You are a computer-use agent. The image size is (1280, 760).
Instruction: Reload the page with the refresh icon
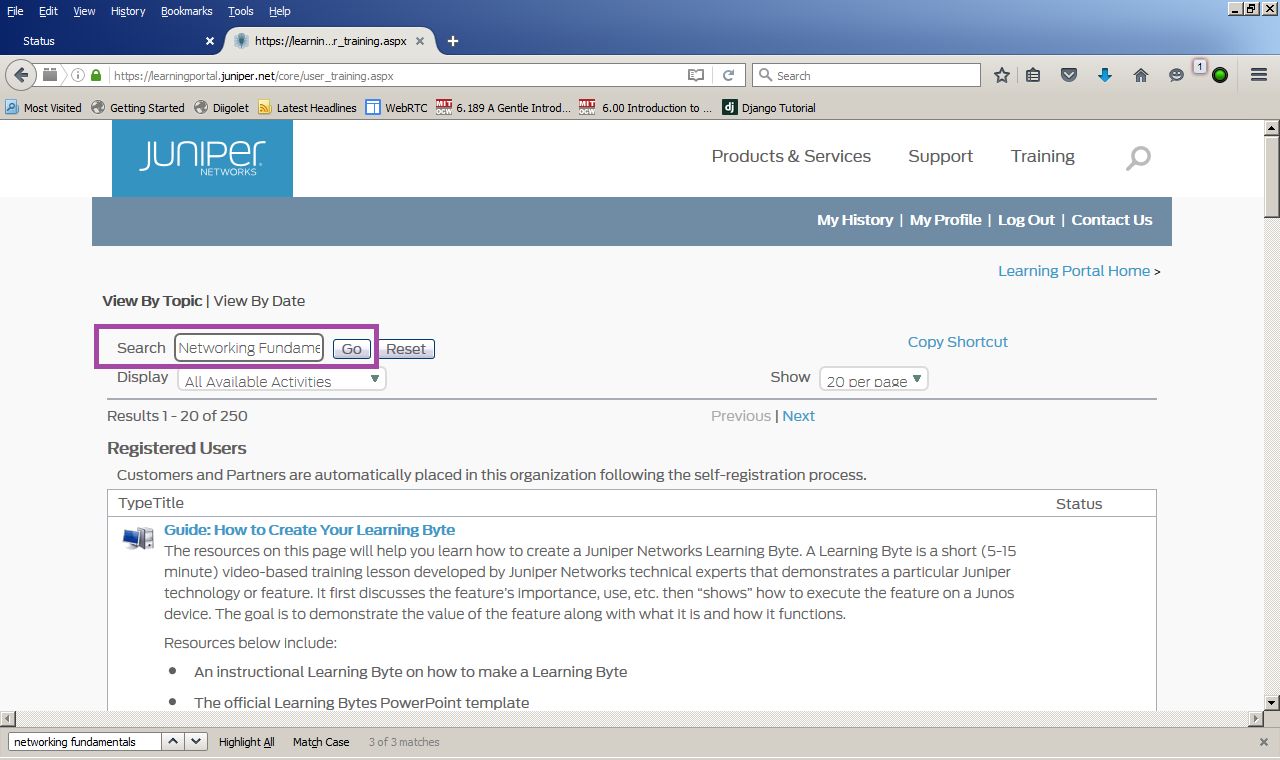coord(729,75)
